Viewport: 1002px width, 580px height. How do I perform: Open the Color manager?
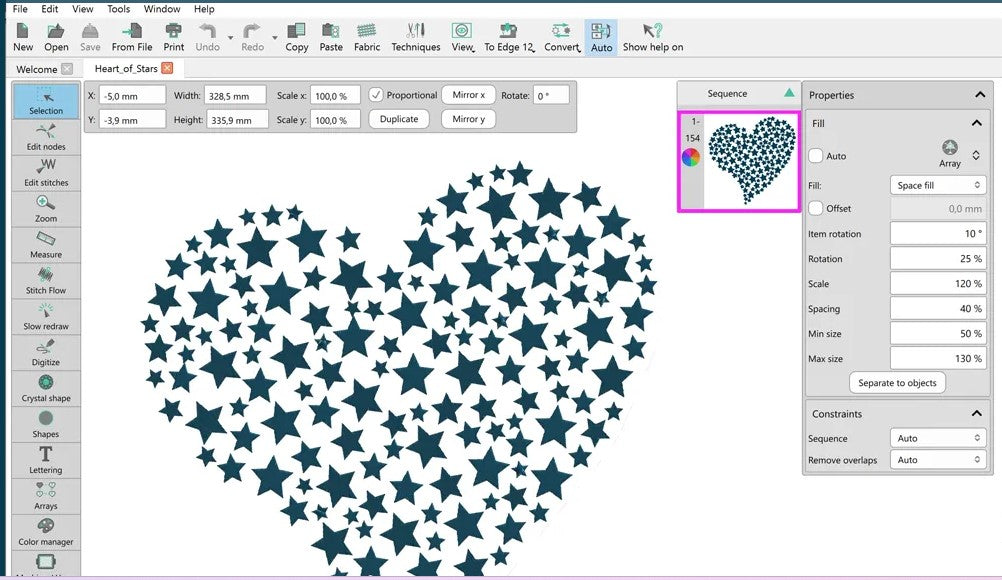click(46, 532)
